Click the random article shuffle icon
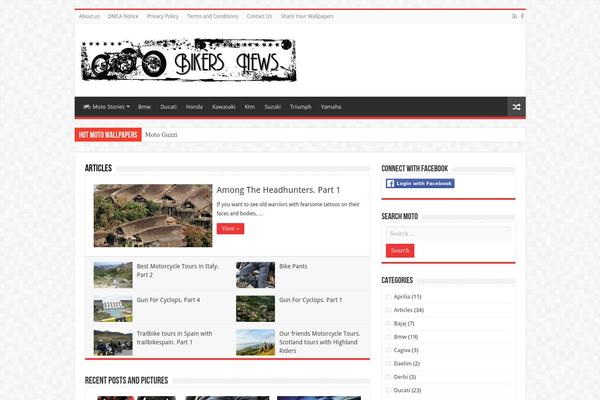The image size is (600, 400). pyautogui.click(x=516, y=107)
